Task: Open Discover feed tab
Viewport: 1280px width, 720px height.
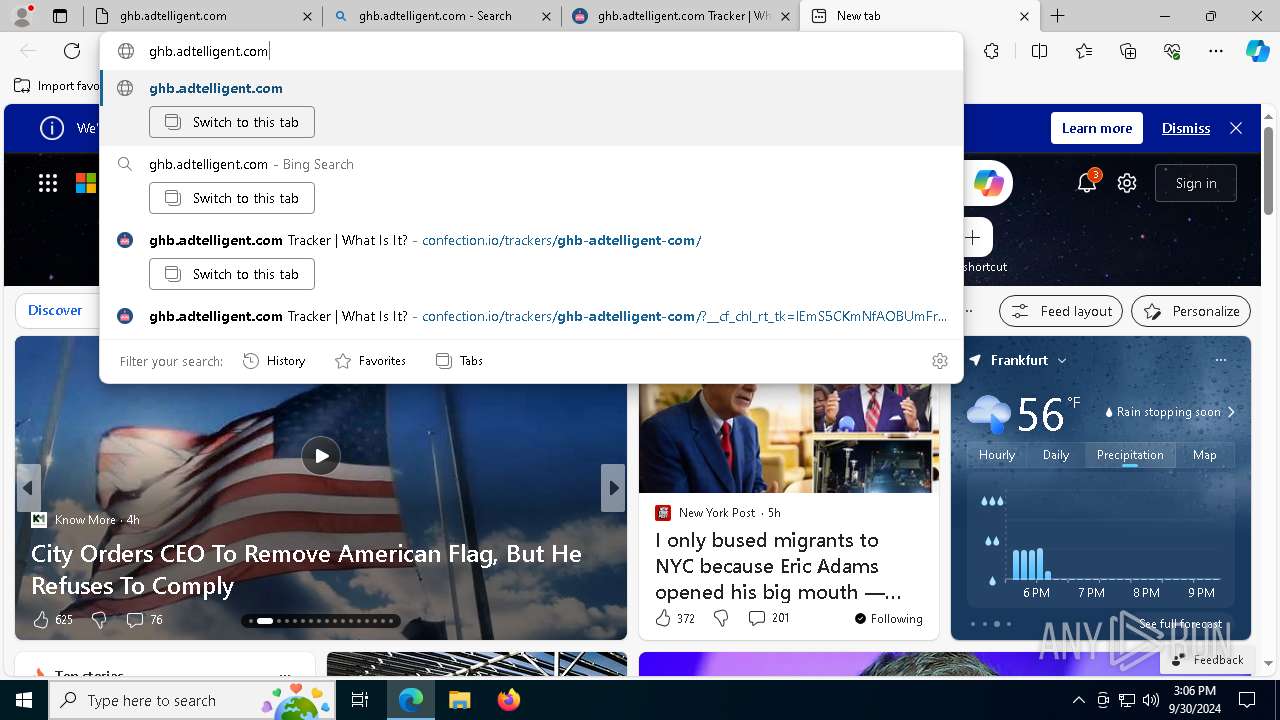Action: pyautogui.click(x=55, y=311)
